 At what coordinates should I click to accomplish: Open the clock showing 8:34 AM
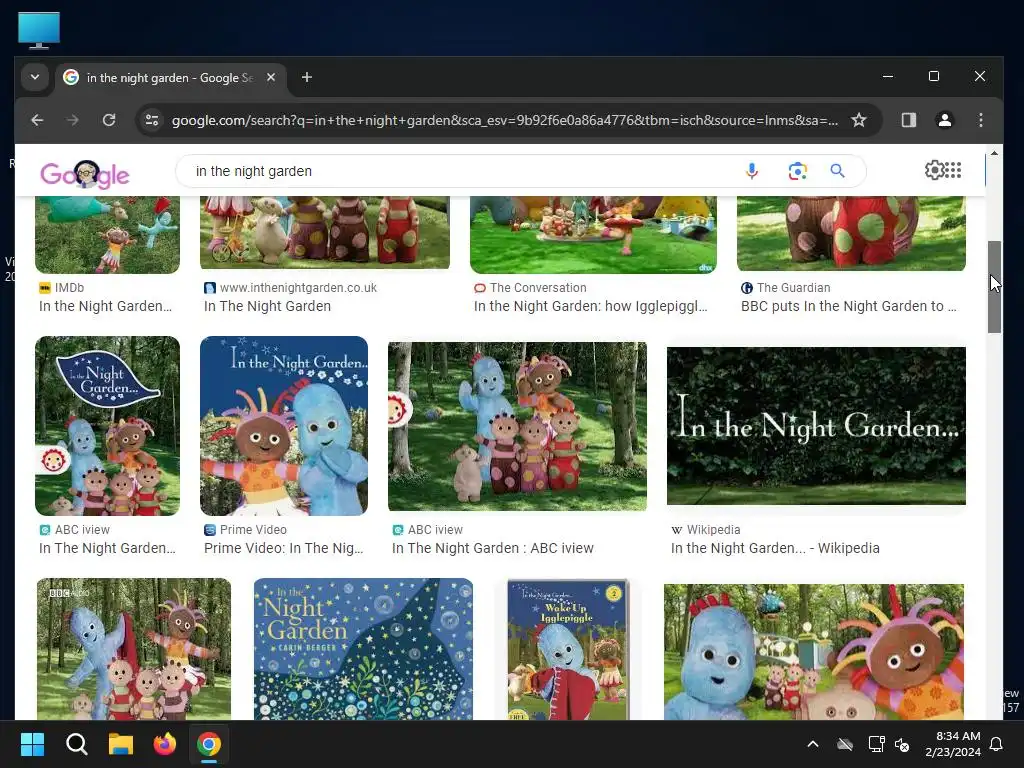tap(953, 744)
